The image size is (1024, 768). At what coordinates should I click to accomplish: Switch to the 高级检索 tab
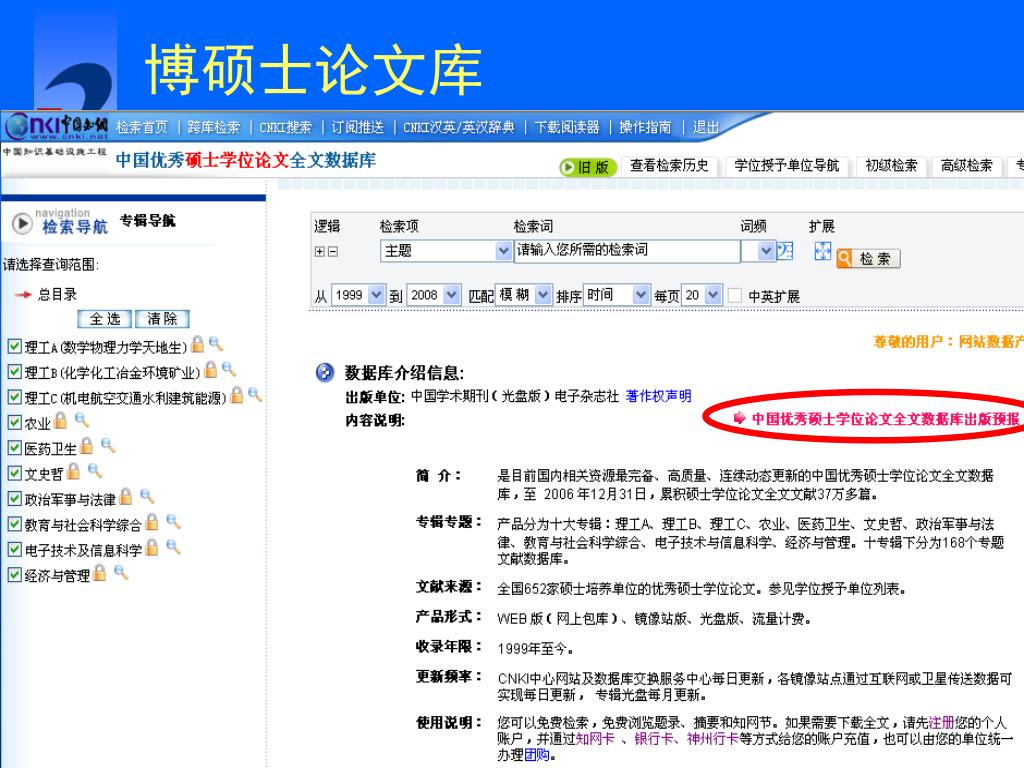pos(967,166)
